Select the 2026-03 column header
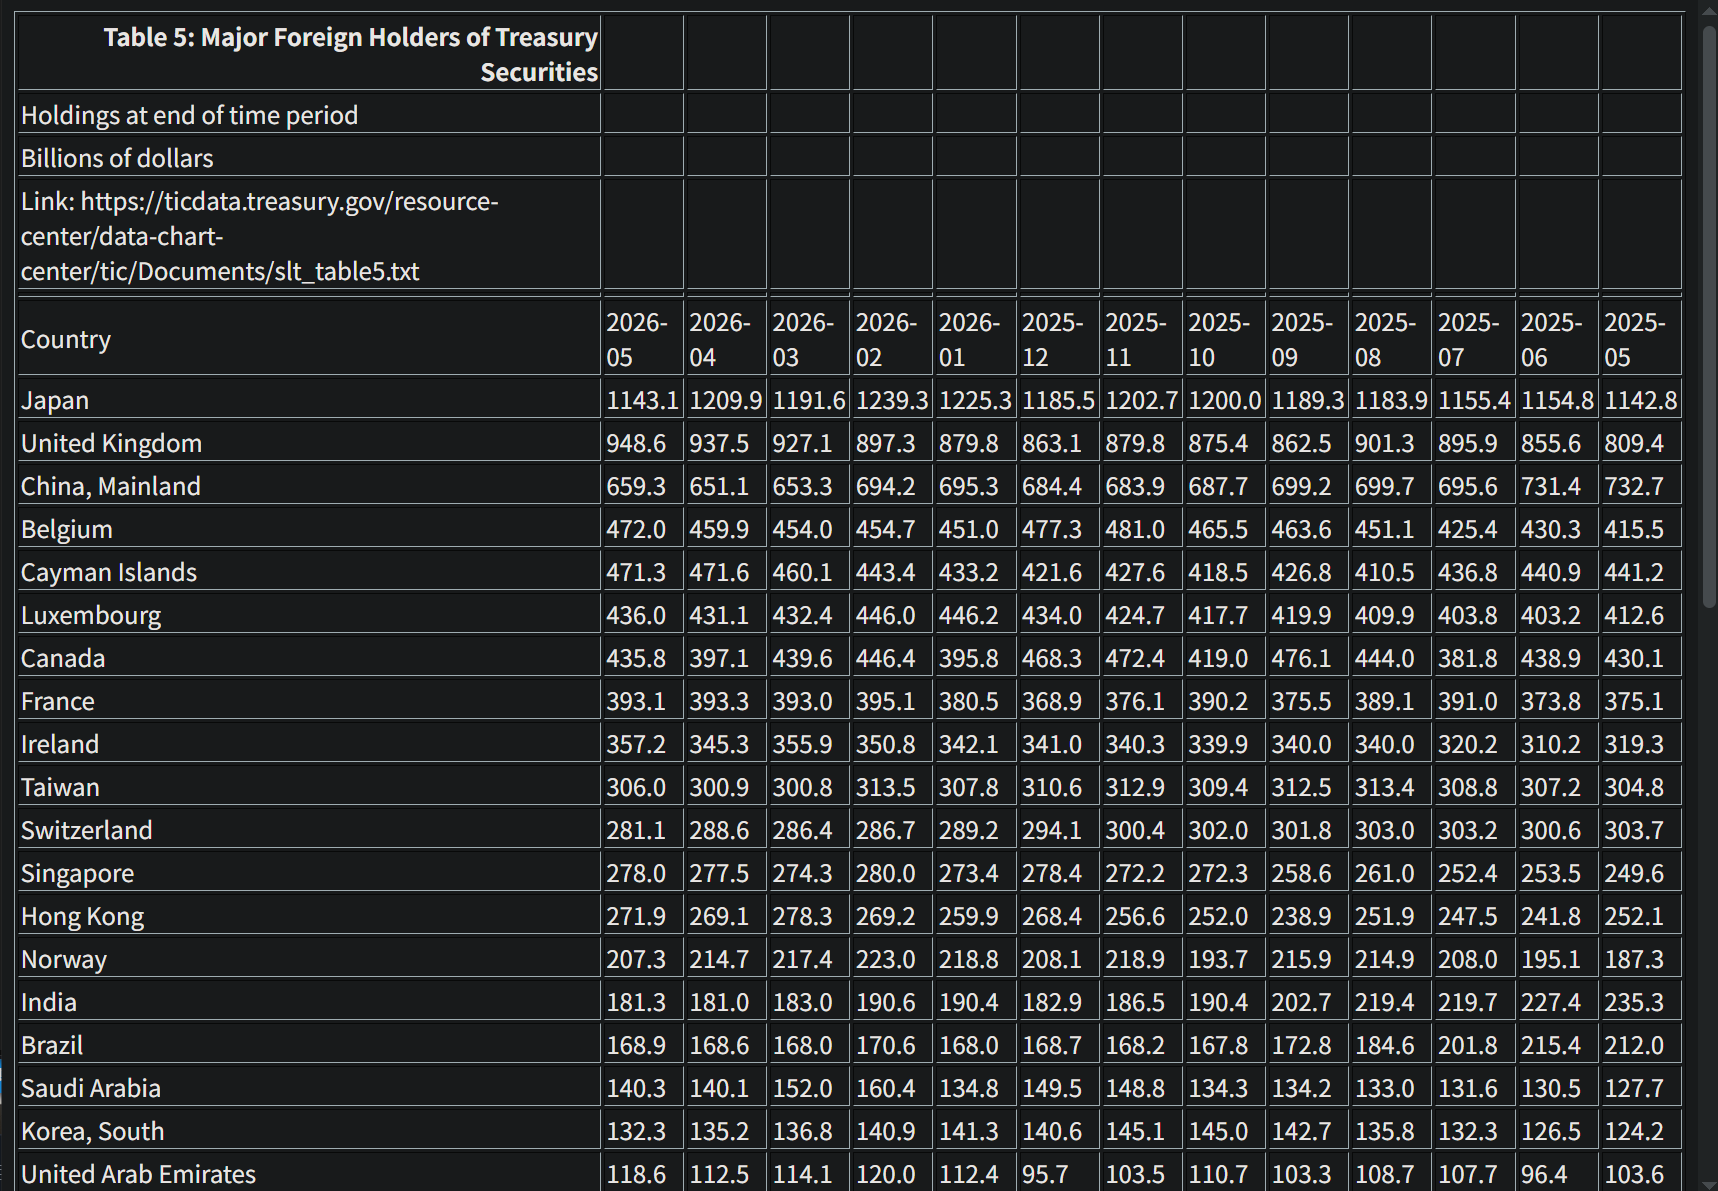Viewport: 1718px width, 1191px height. [810, 339]
